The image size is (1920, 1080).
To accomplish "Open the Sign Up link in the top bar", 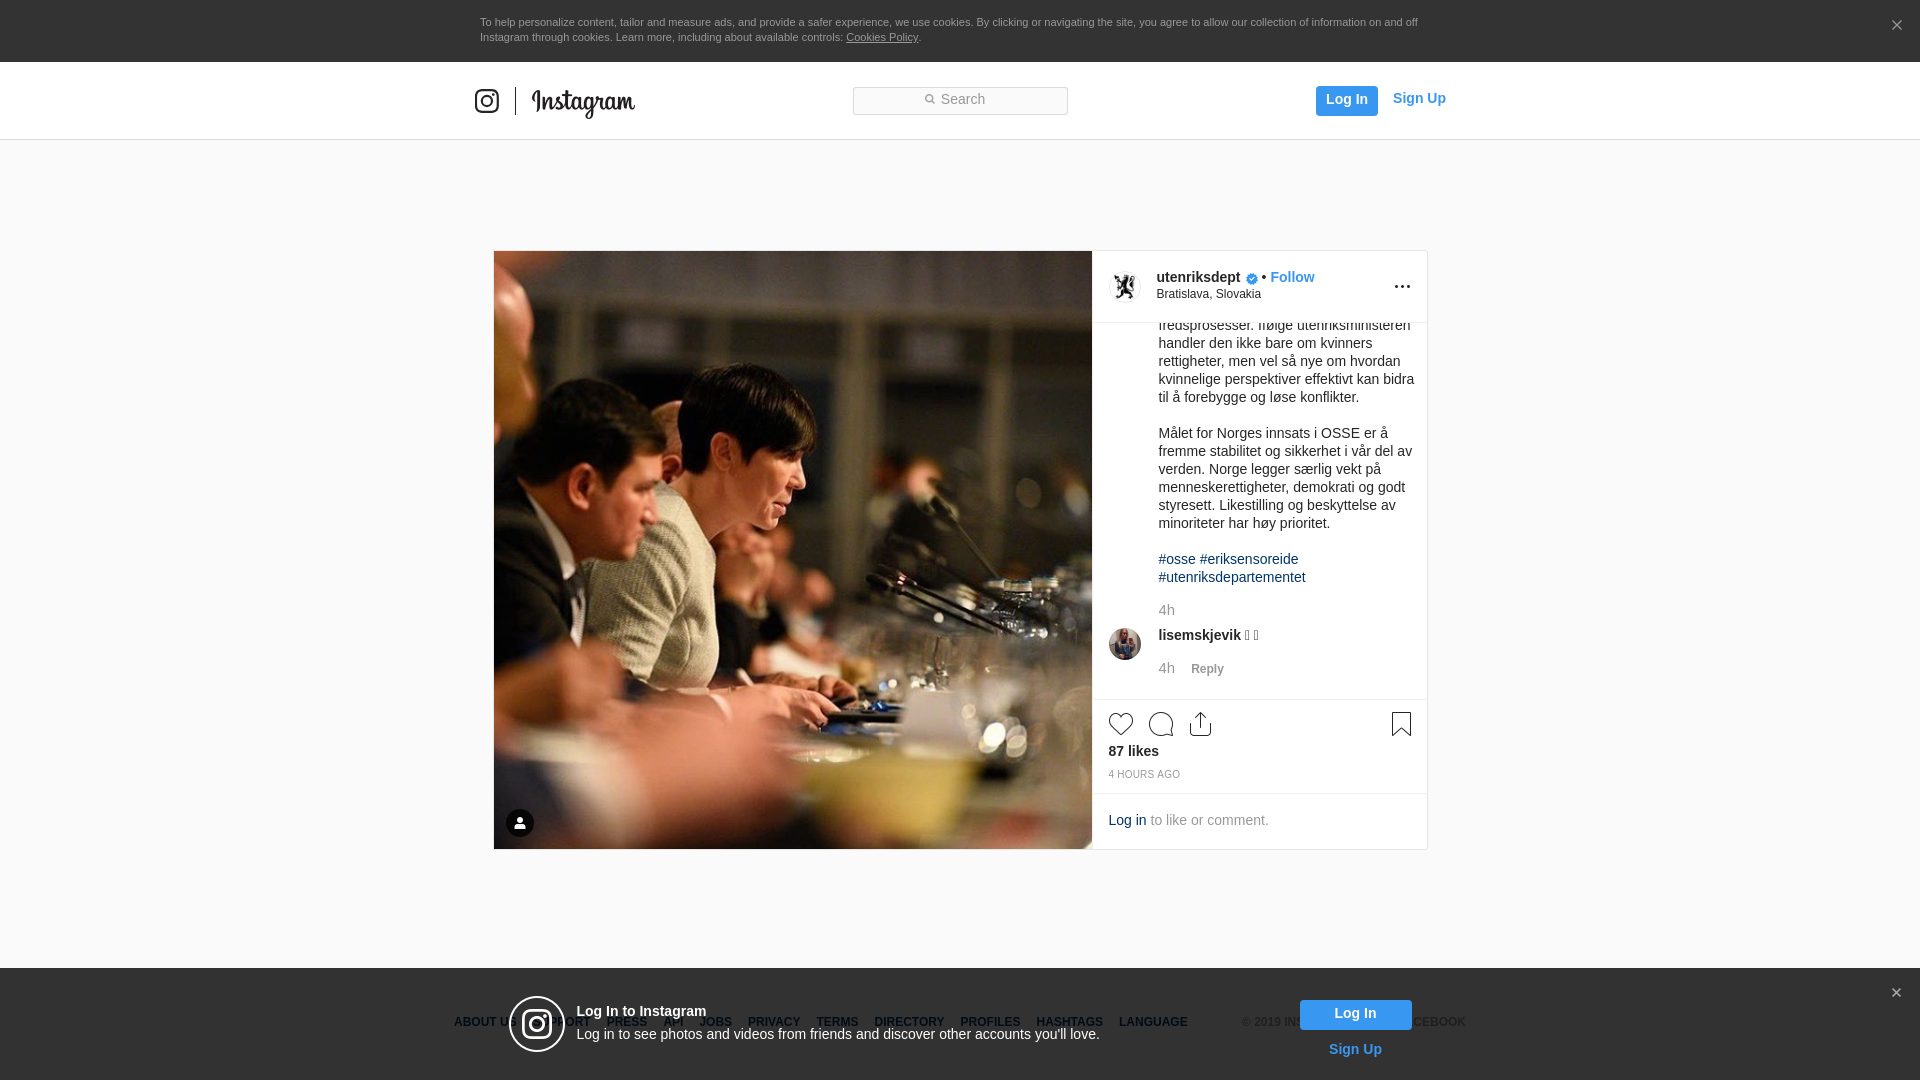I will (1419, 98).
